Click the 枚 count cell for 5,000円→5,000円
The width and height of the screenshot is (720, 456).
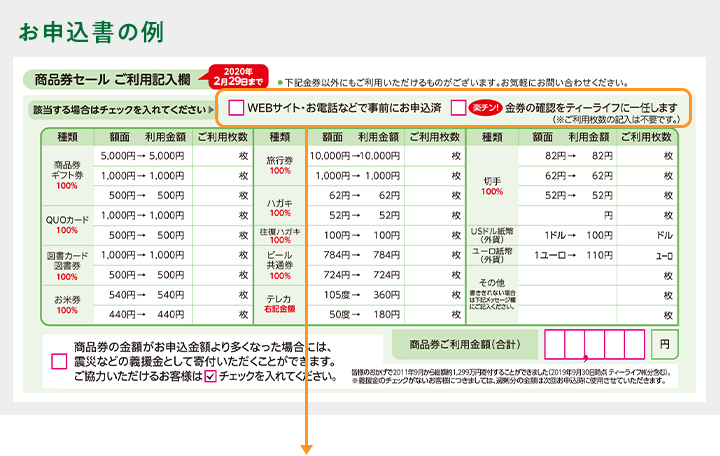[x=223, y=156]
